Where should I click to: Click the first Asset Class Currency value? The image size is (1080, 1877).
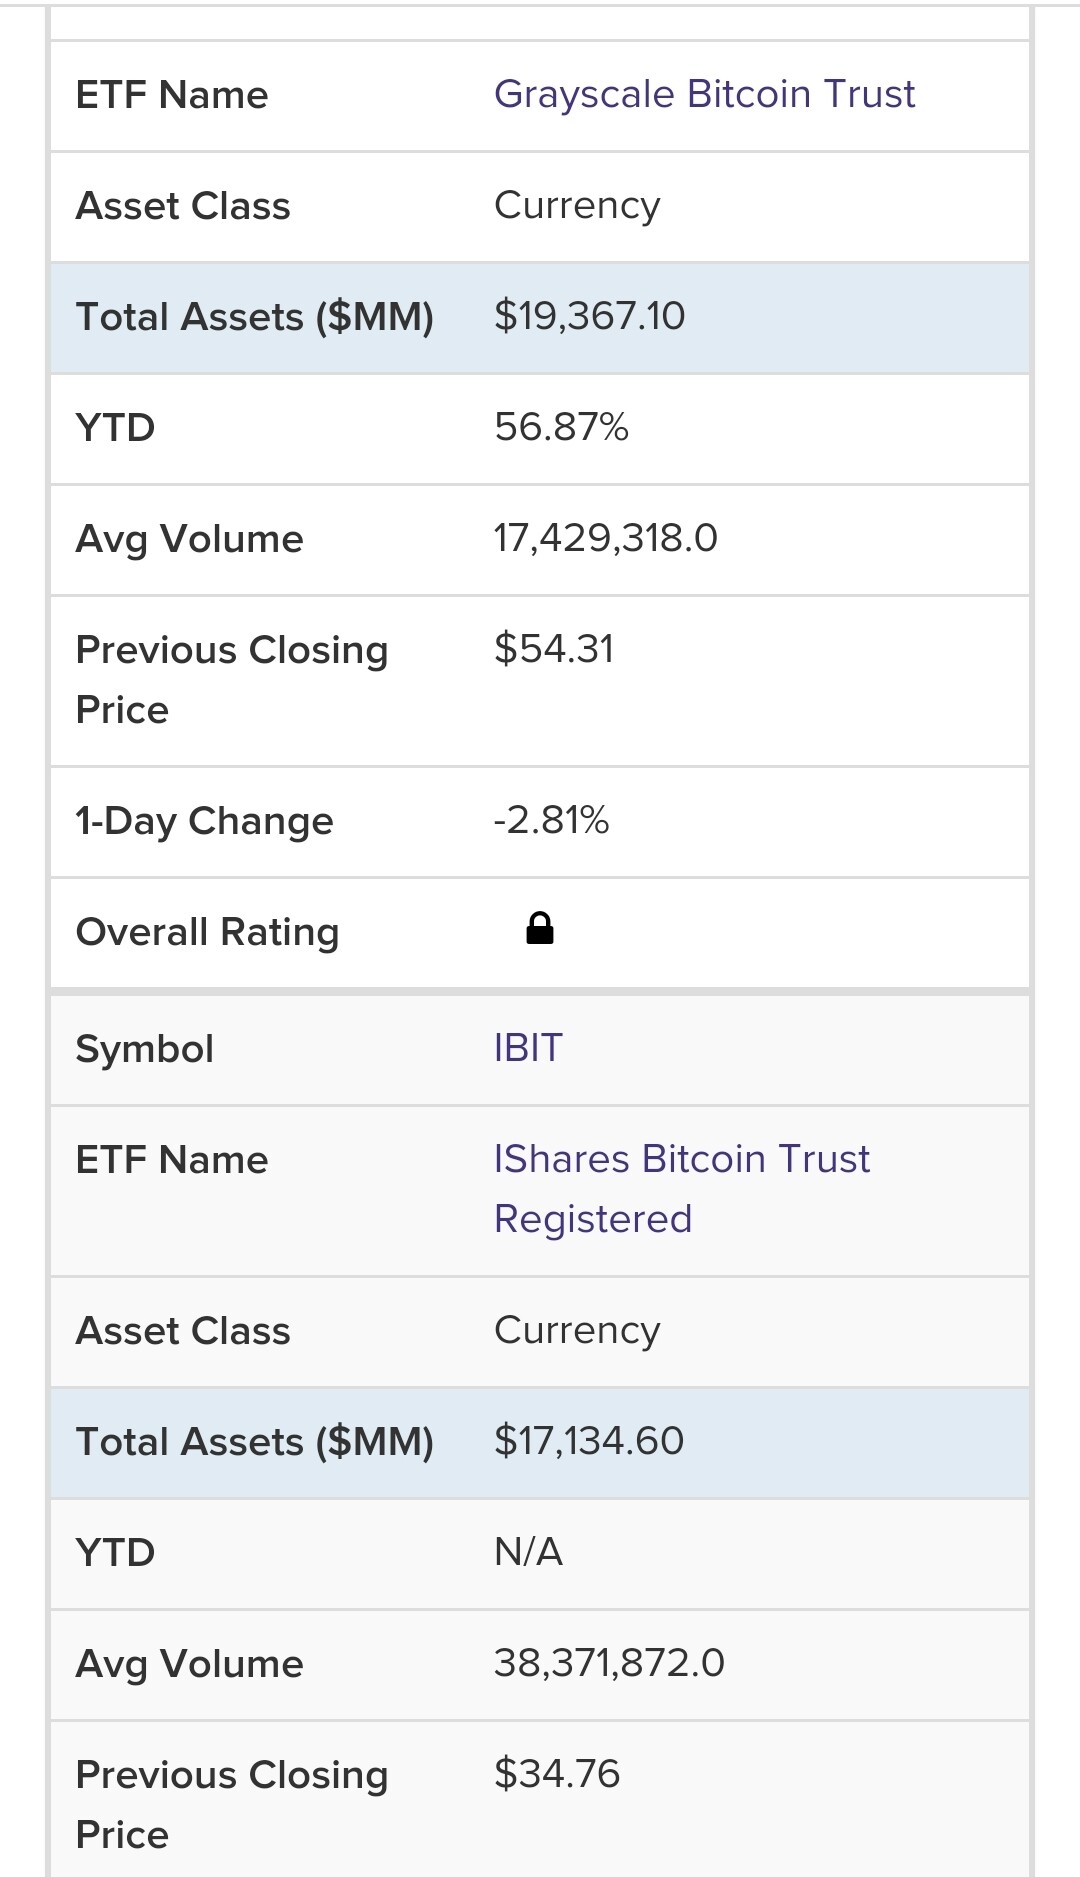pyautogui.click(x=577, y=205)
